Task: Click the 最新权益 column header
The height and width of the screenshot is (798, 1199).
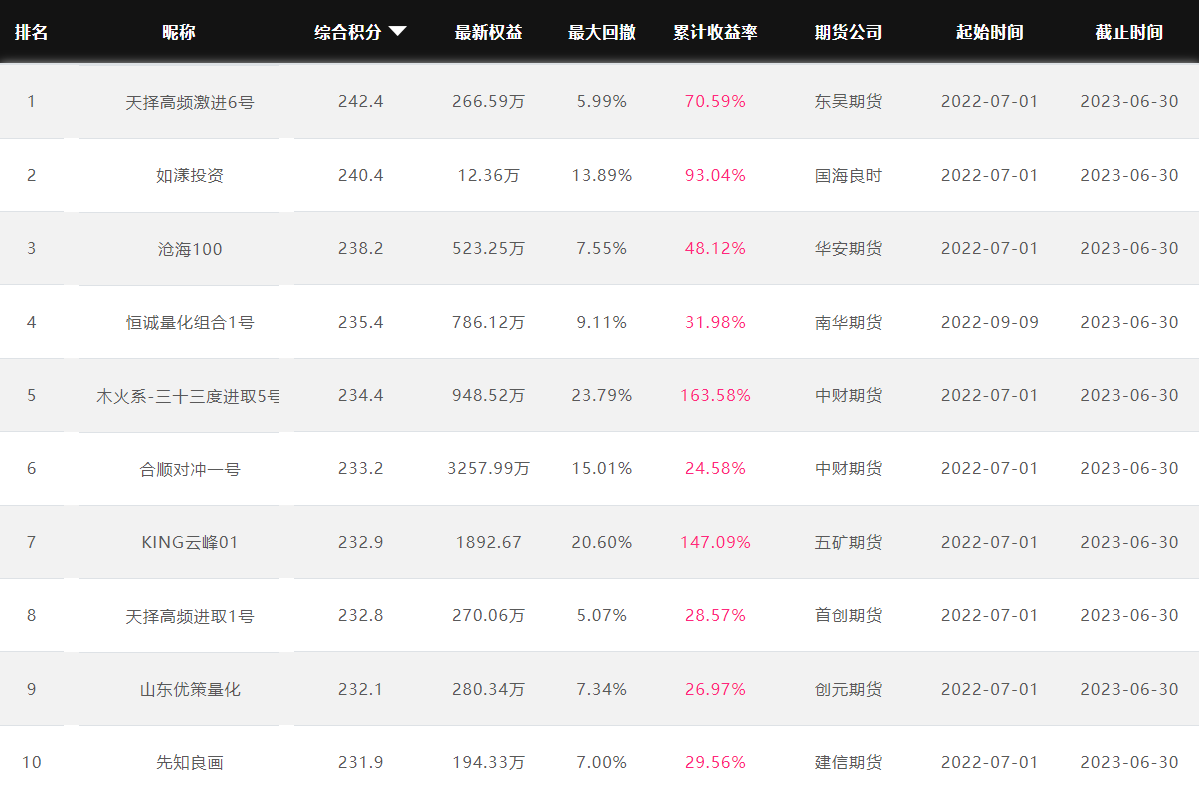Action: coord(489,32)
